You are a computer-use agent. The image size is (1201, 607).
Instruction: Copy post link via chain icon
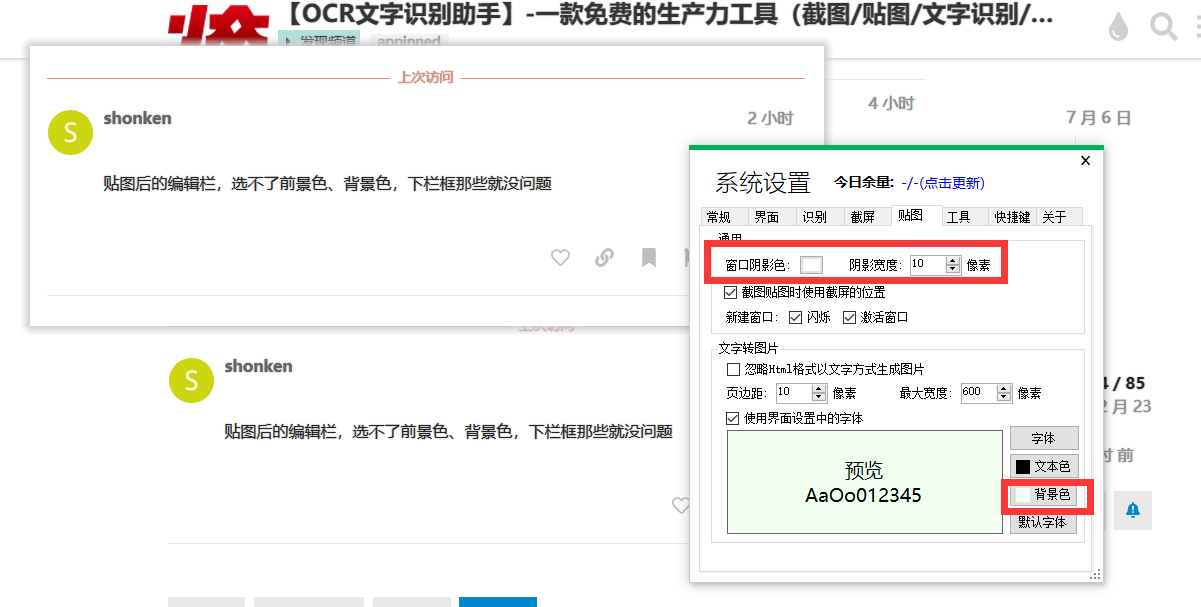click(x=604, y=258)
